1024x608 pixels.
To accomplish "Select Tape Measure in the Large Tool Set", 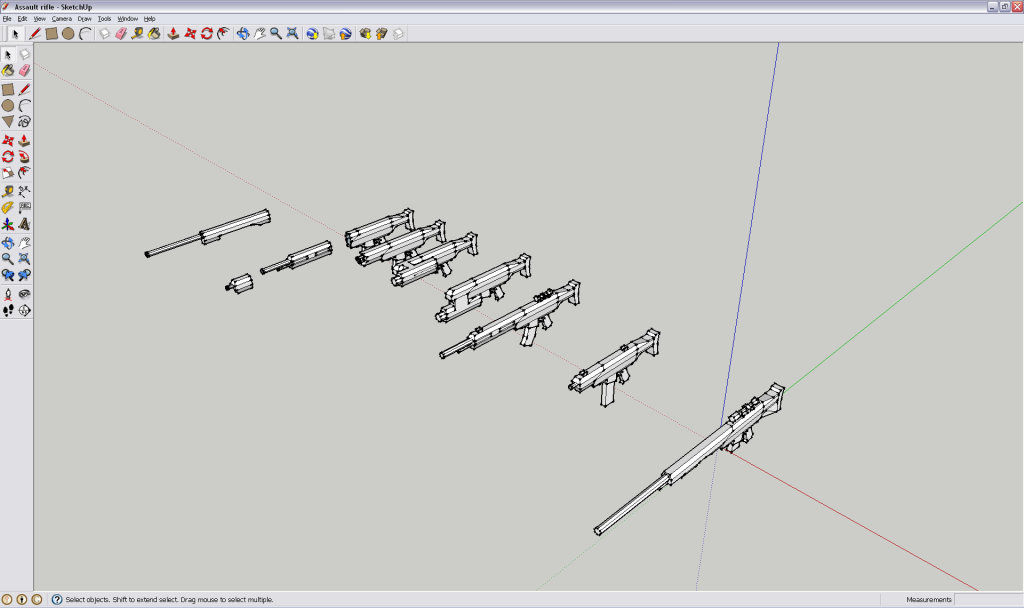I will coord(8,191).
